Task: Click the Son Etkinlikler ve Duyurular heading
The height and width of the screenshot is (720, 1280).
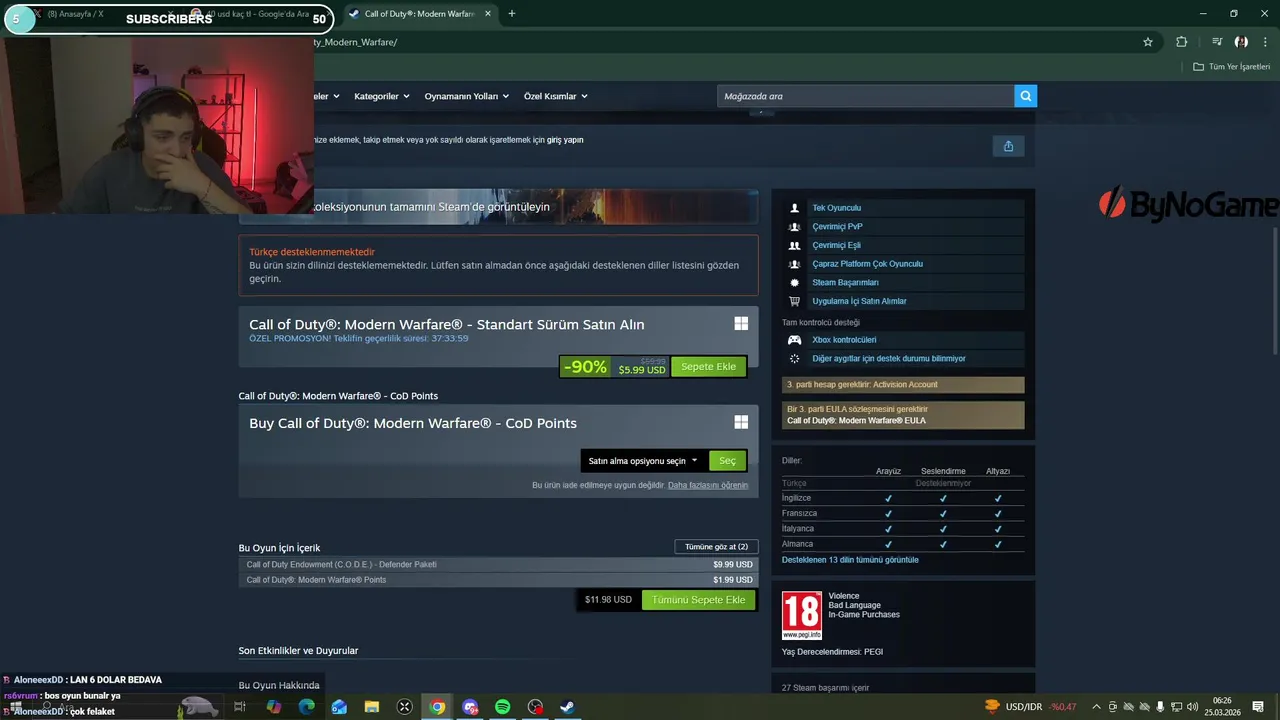Action: click(x=298, y=651)
